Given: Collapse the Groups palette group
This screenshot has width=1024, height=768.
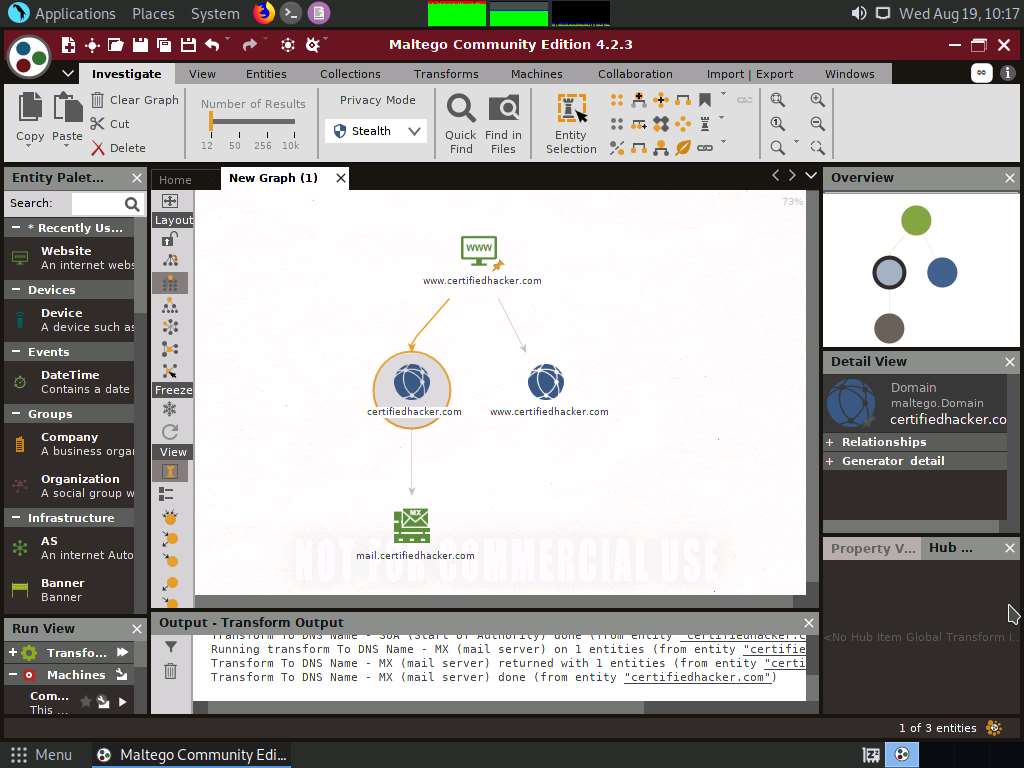Looking at the screenshot, I should (16, 413).
